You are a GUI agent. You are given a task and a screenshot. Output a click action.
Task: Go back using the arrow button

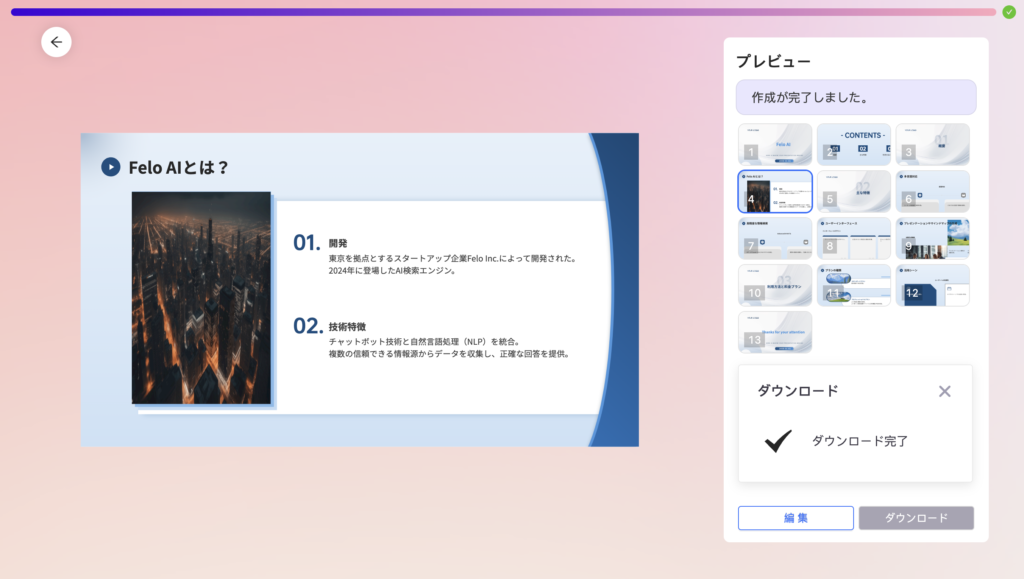[56, 42]
